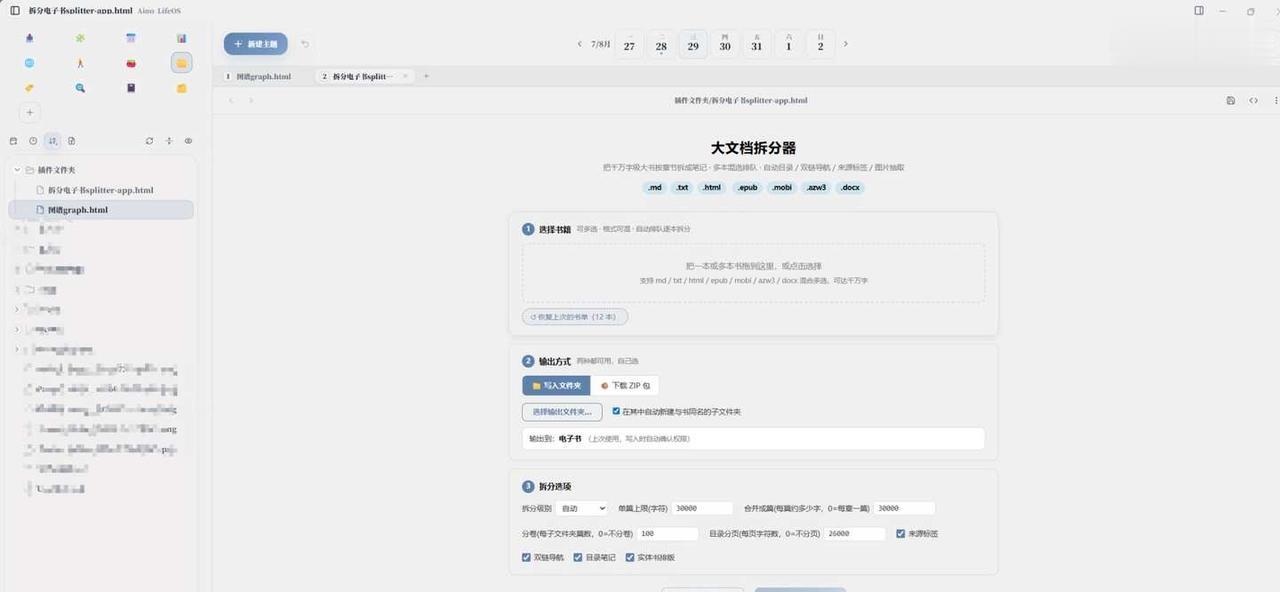The image size is (1280, 592).
Task: Select 图谱graph.html in file tree
Action: [101, 210]
